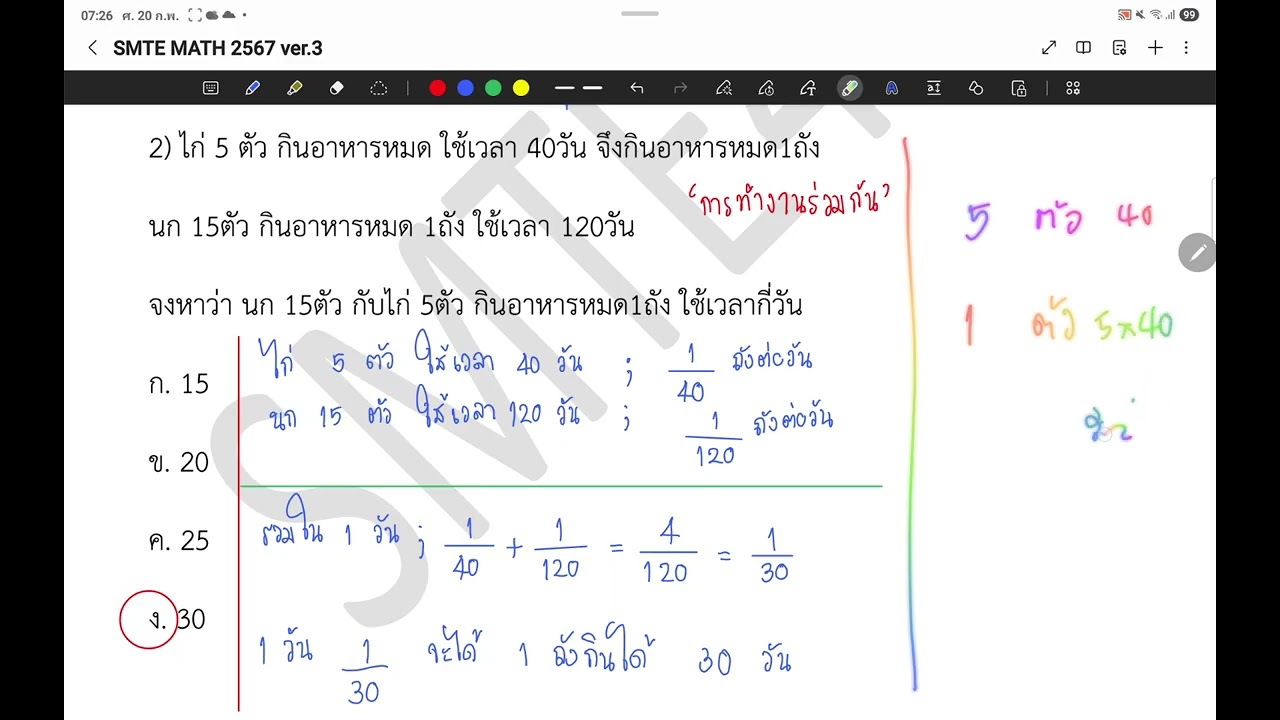Image resolution: width=1280 pixels, height=720 pixels.
Task: Choose the second pen thickness line
Action: point(593,88)
